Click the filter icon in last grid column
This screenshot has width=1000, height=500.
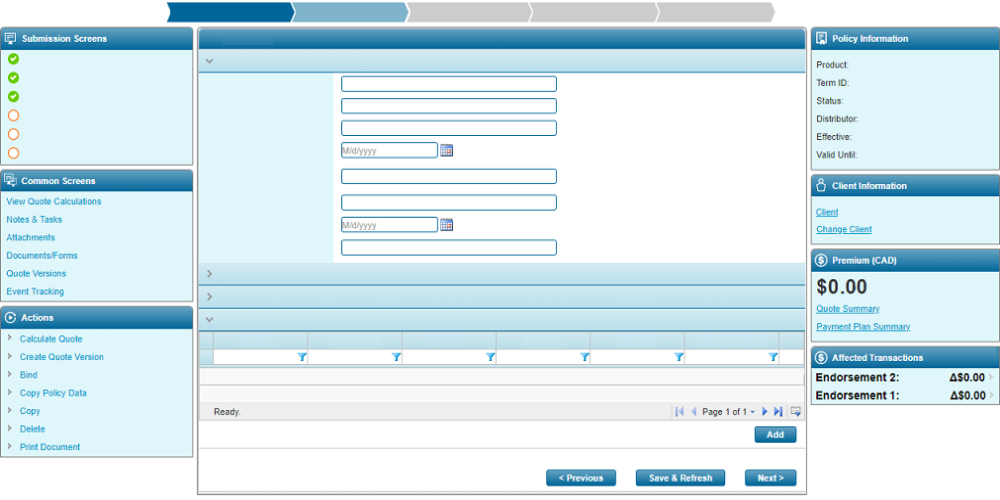click(773, 357)
